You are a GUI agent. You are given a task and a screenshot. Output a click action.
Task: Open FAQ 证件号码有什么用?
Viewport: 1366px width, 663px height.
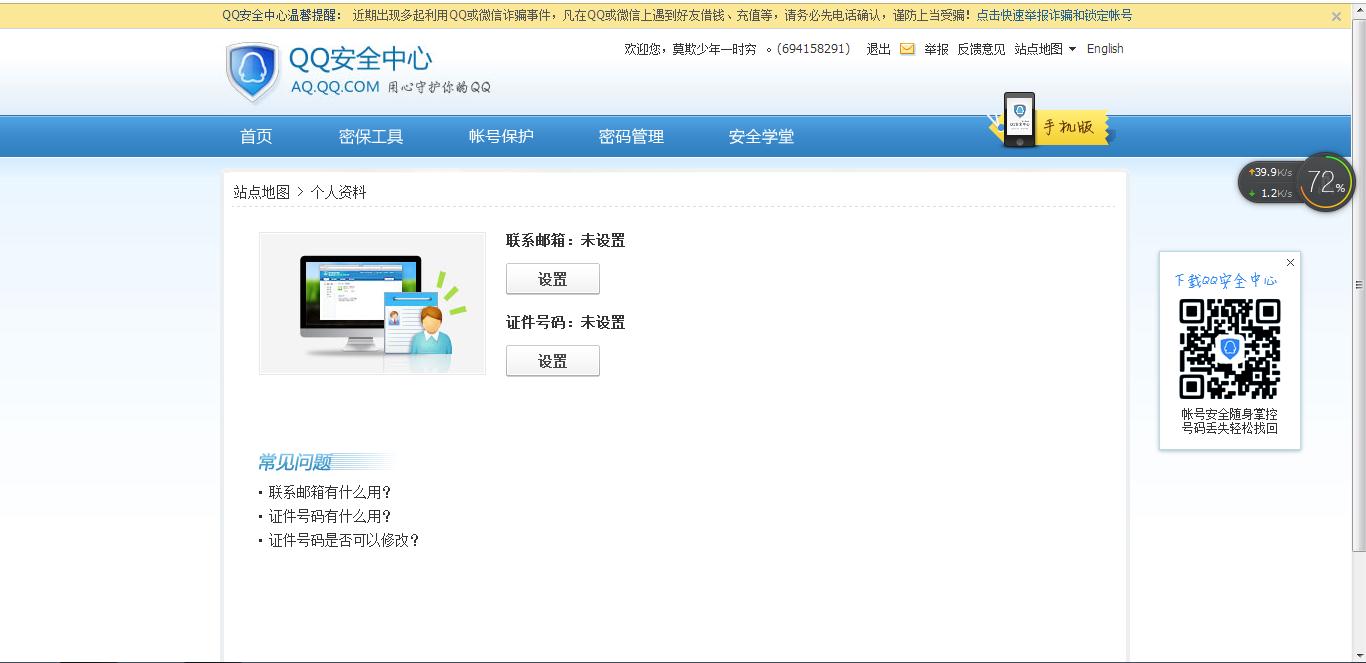click(x=330, y=516)
